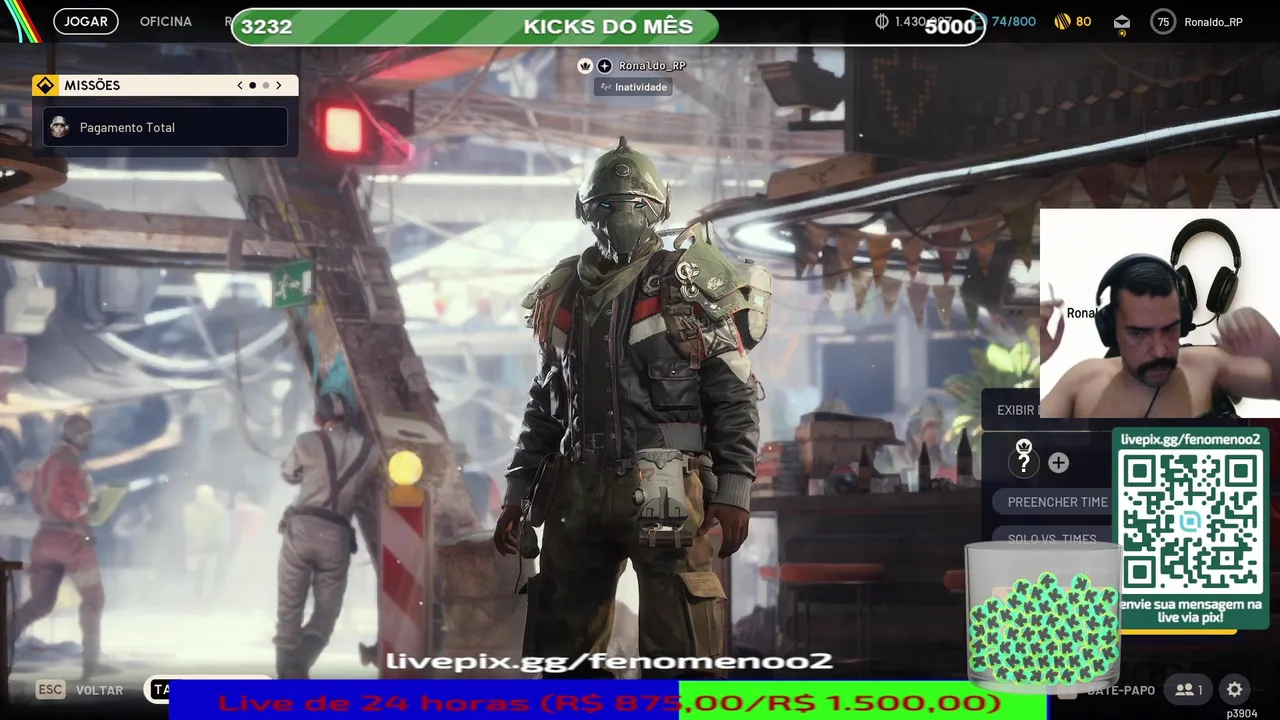This screenshot has height=720, width=1280.
Task: Click the gold coins currency icon
Action: (1063, 21)
